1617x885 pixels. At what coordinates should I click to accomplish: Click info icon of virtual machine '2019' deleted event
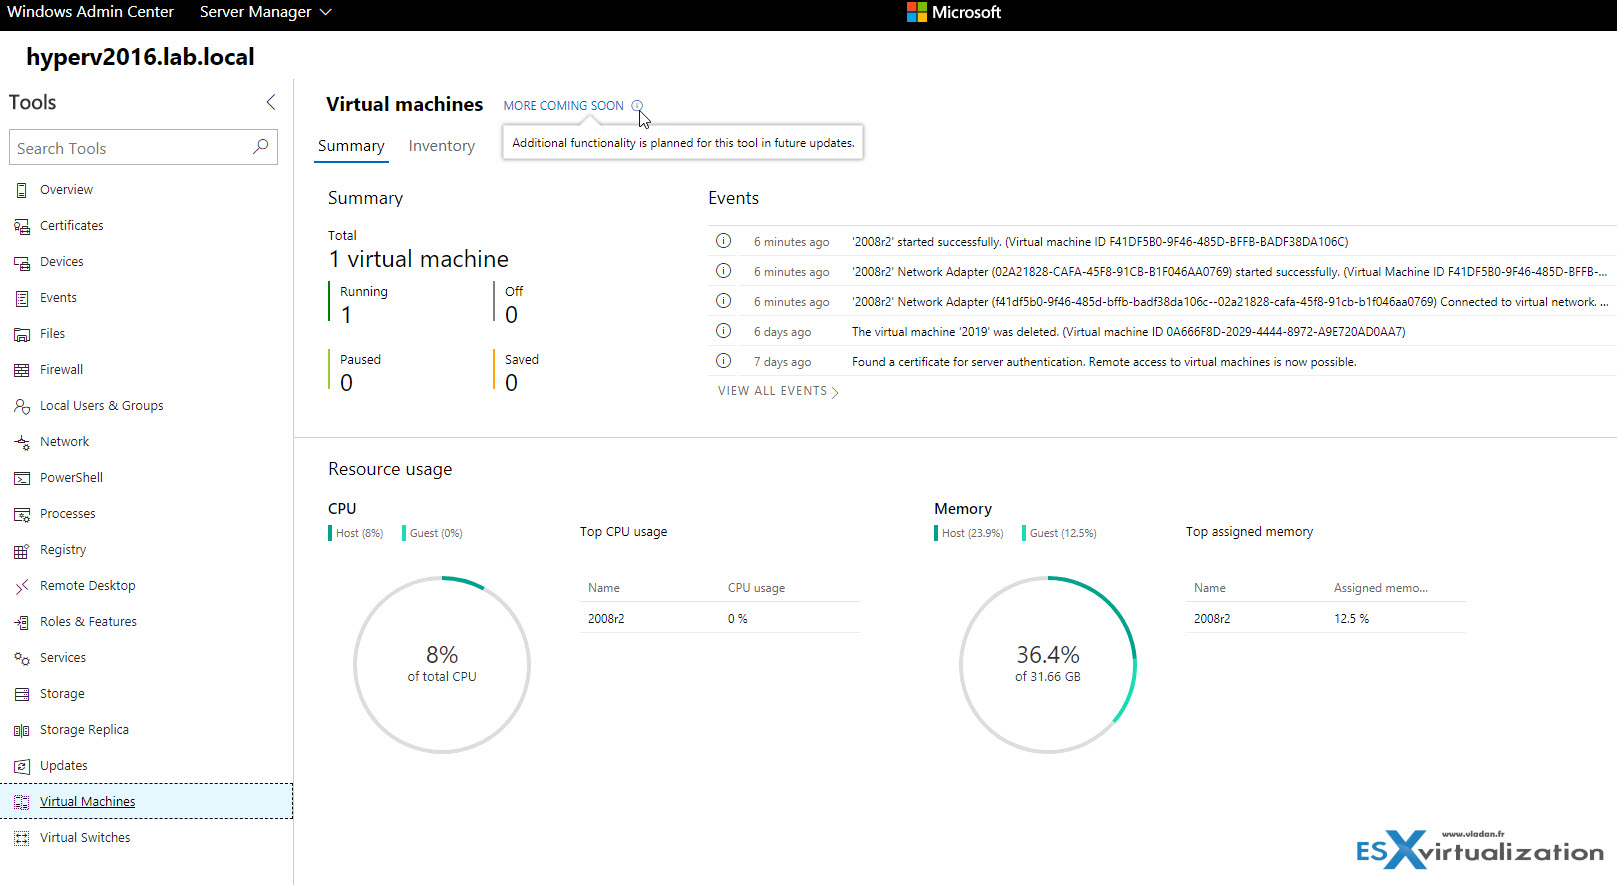pyautogui.click(x=724, y=331)
